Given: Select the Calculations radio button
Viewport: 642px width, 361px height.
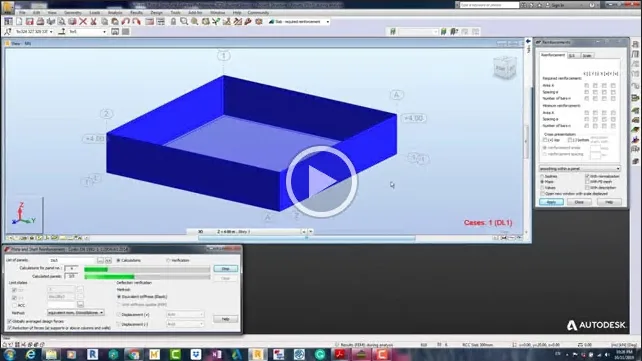Looking at the screenshot, I should 119,260.
